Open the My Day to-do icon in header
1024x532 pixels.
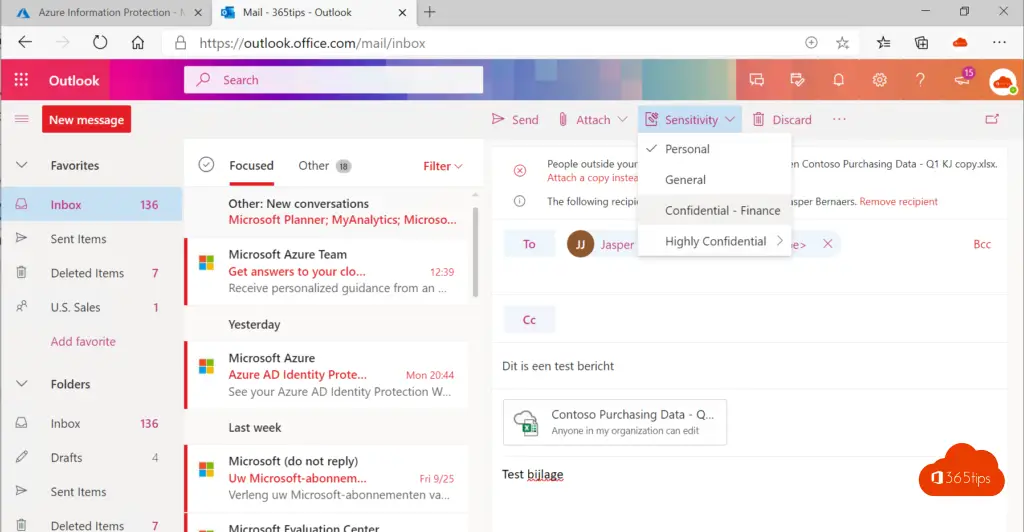(797, 80)
